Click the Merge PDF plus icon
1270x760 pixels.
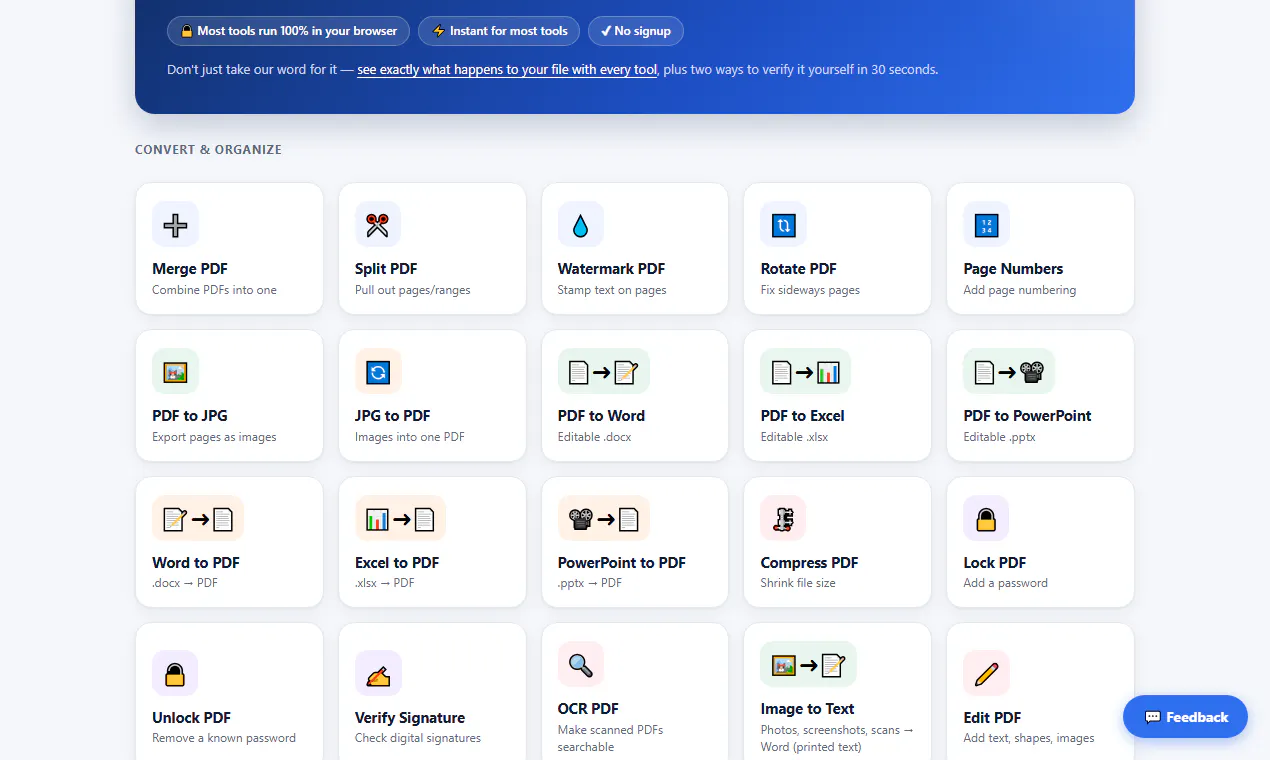[x=175, y=225]
